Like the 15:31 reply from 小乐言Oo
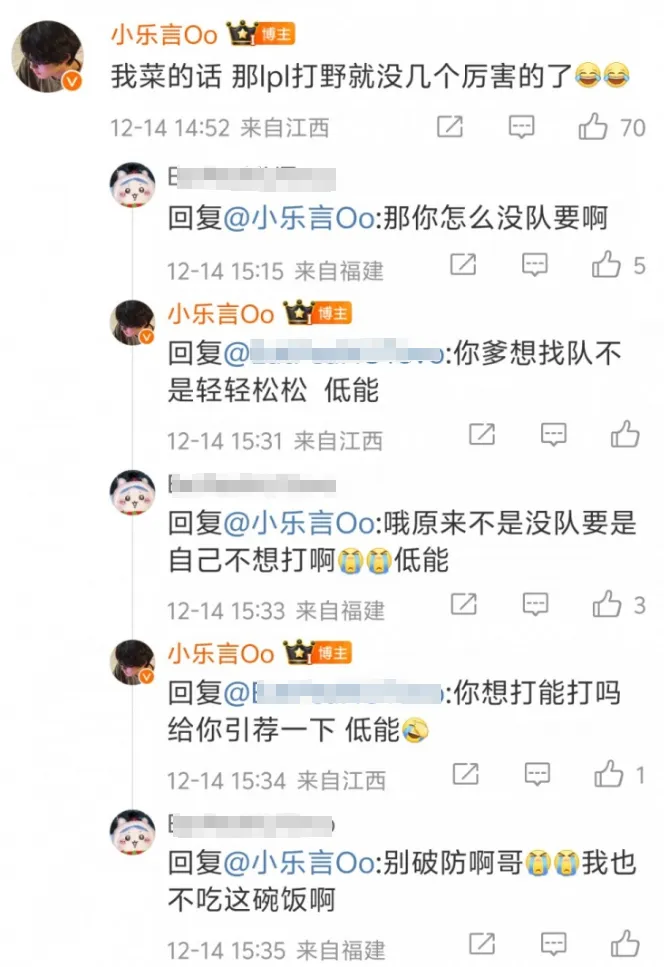 tap(625, 434)
